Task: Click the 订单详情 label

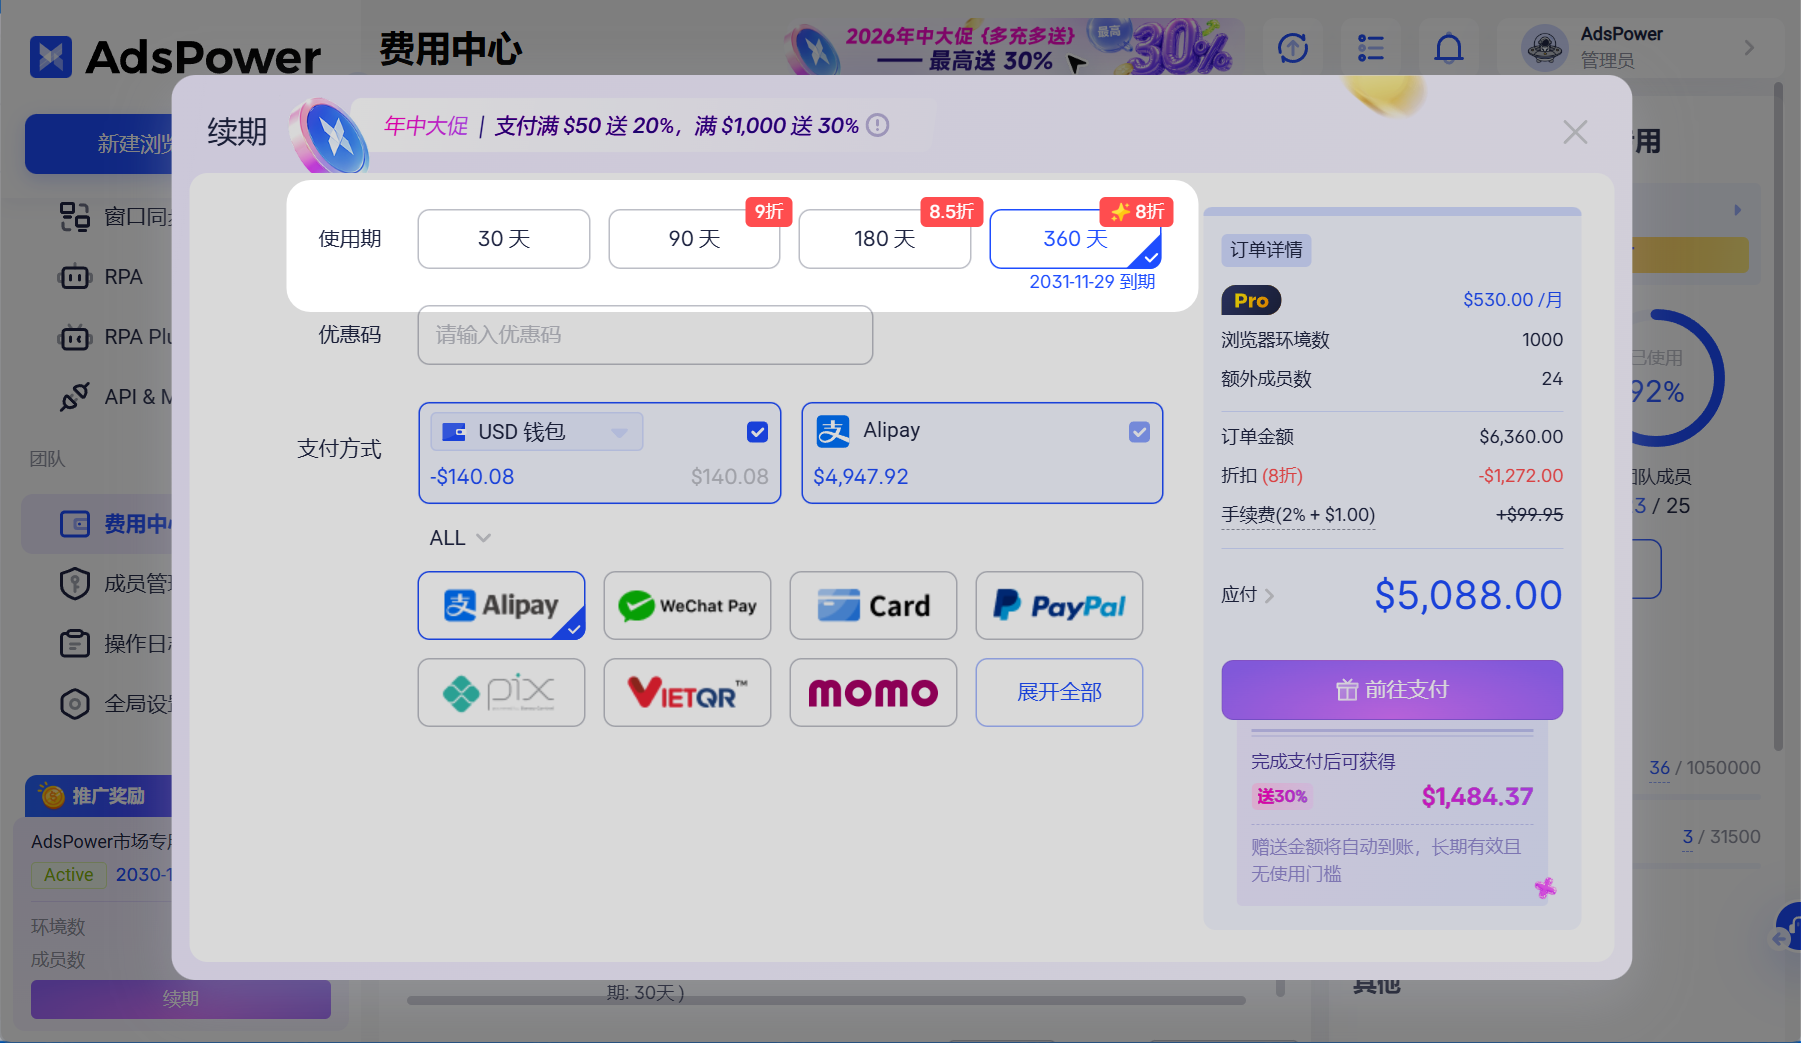Action: 1266,250
